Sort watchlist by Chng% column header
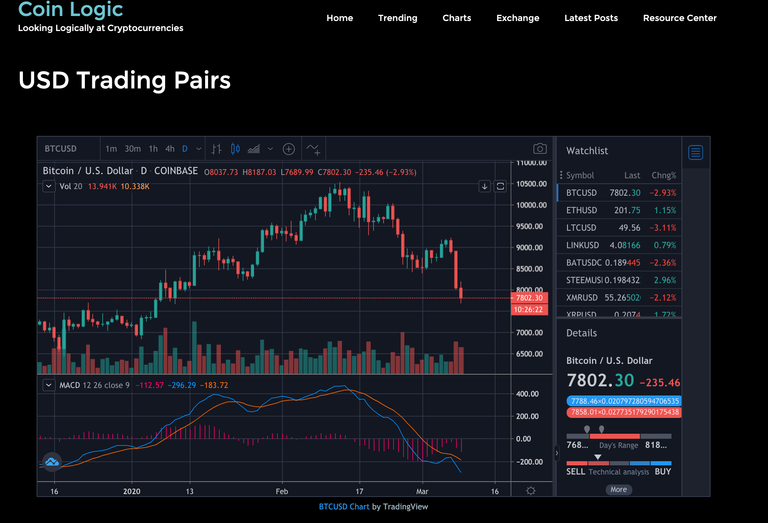 coord(664,175)
